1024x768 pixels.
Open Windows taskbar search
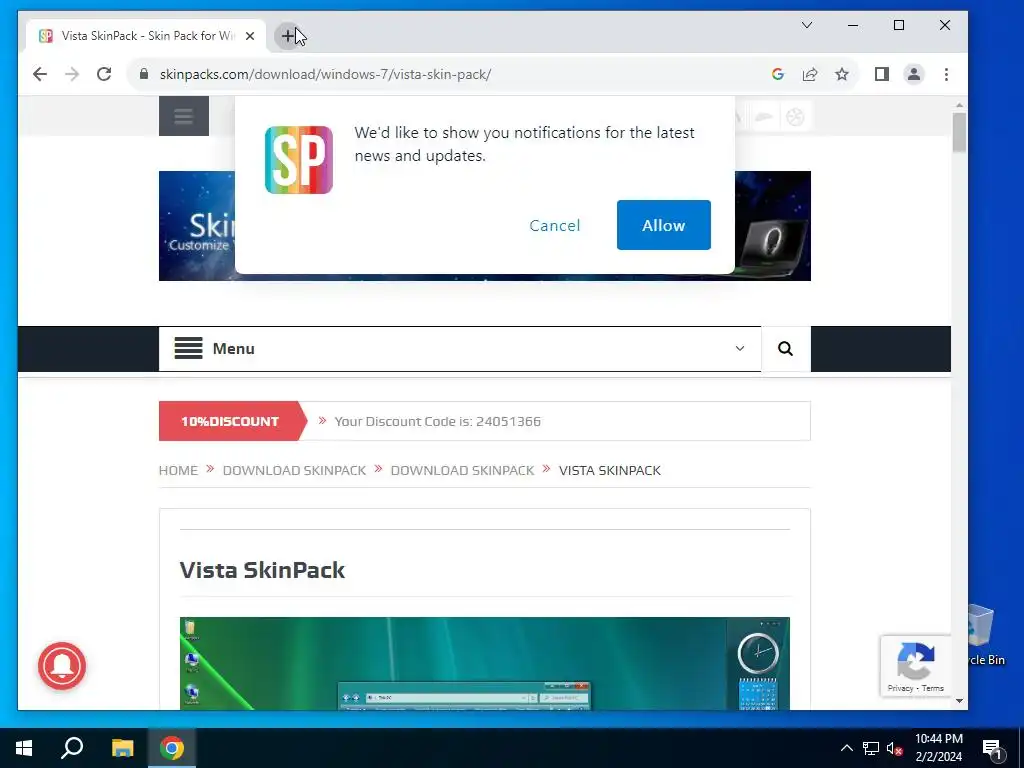(72, 748)
